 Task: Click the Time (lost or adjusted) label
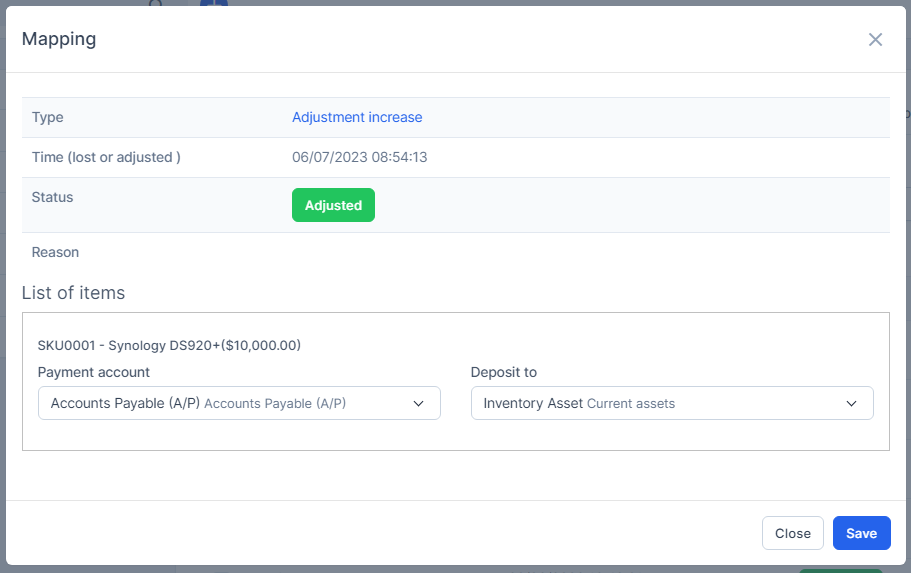(x=106, y=157)
